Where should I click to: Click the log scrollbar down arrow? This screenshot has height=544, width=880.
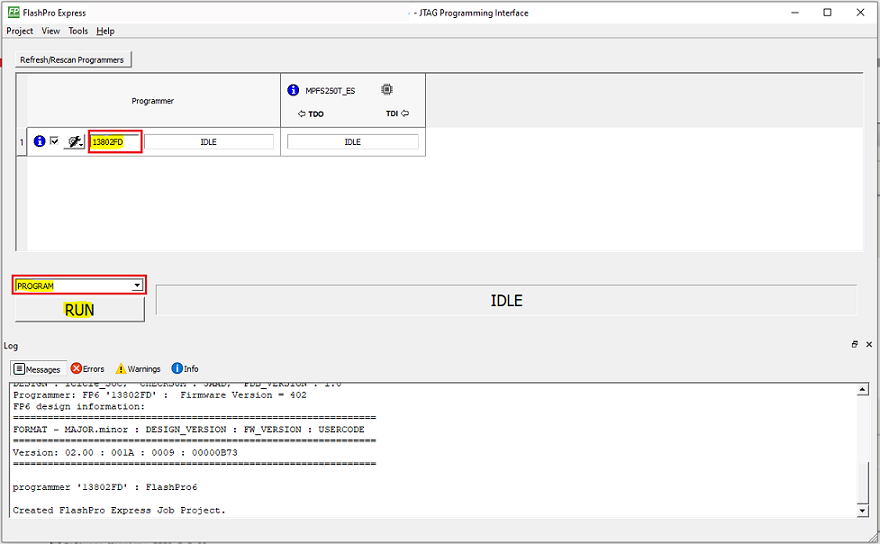click(863, 511)
